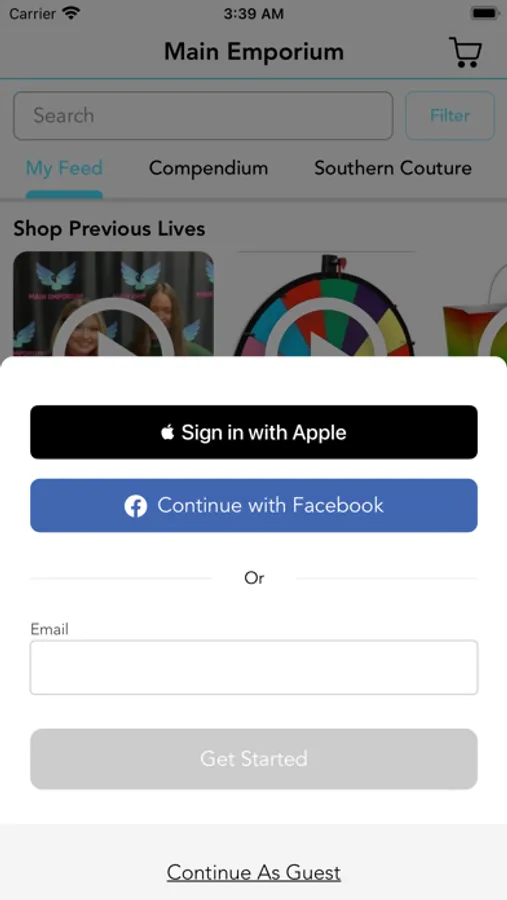Open the Filter options
Viewport: 507px width, 900px height.
[450, 115]
